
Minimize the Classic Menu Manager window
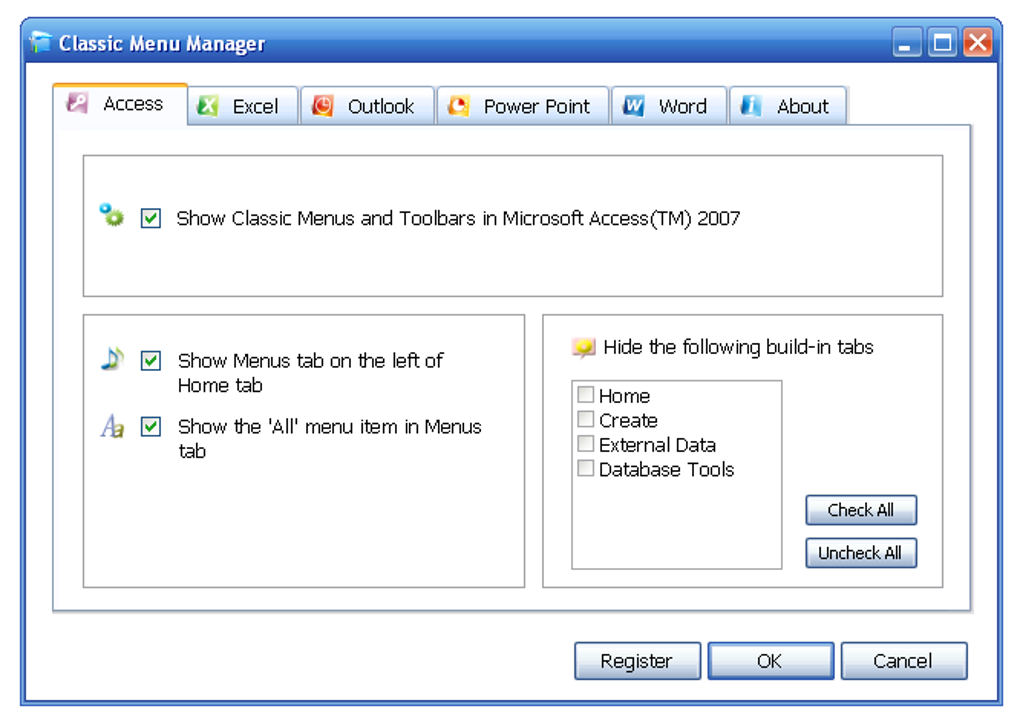pyautogui.click(x=906, y=43)
